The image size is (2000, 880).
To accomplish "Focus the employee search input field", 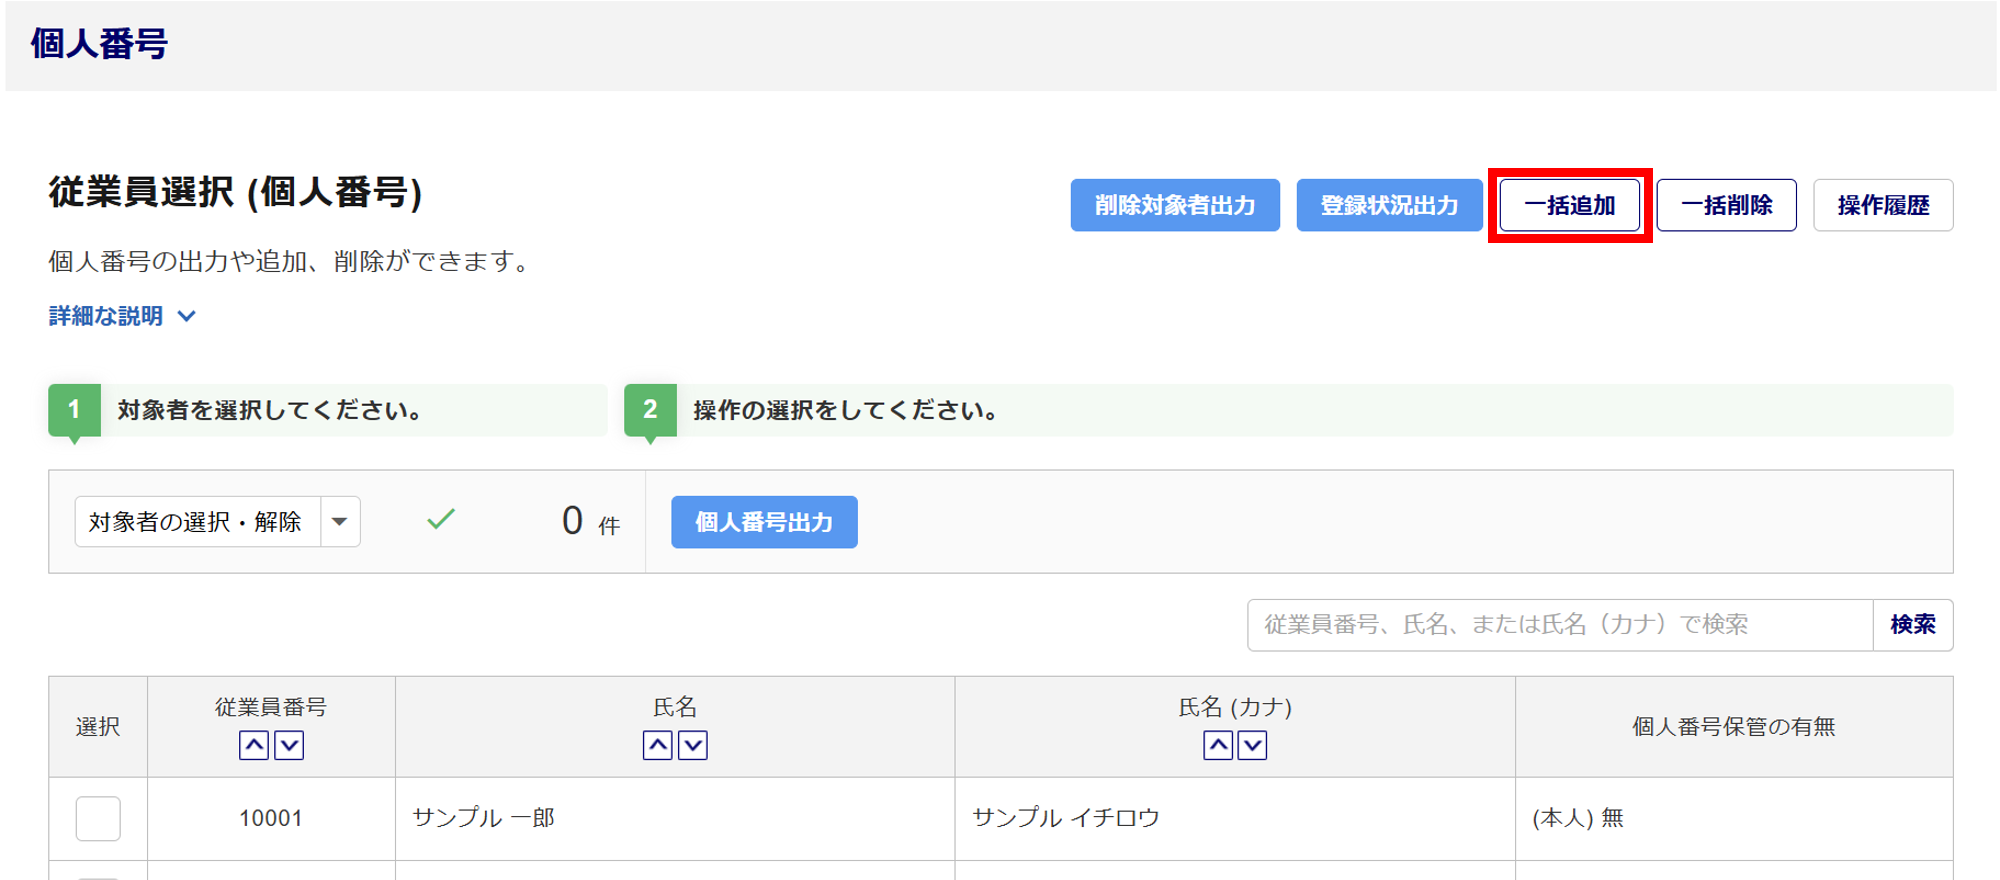I will (1559, 625).
